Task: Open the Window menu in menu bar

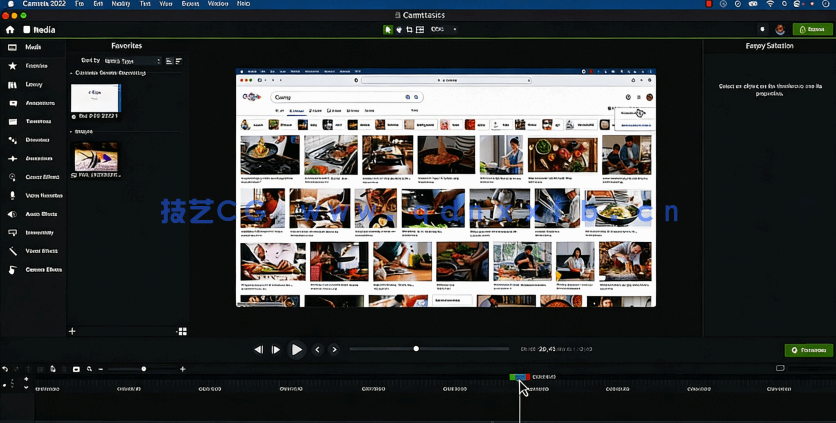Action: tap(217, 4)
